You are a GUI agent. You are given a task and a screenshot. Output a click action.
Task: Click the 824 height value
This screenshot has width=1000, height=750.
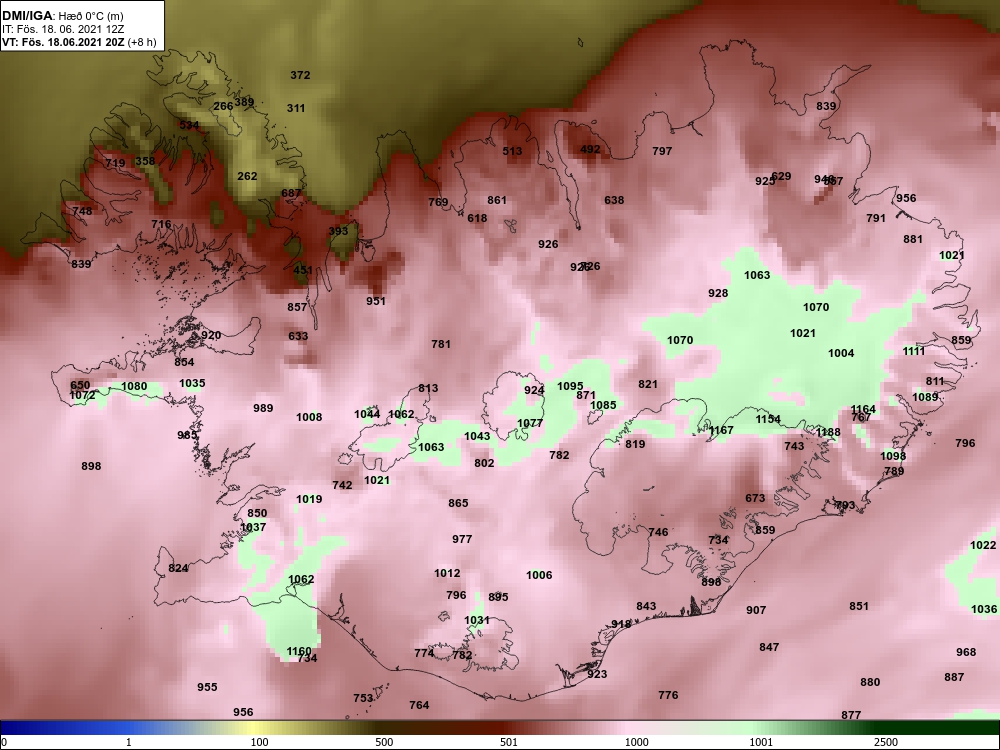(179, 568)
